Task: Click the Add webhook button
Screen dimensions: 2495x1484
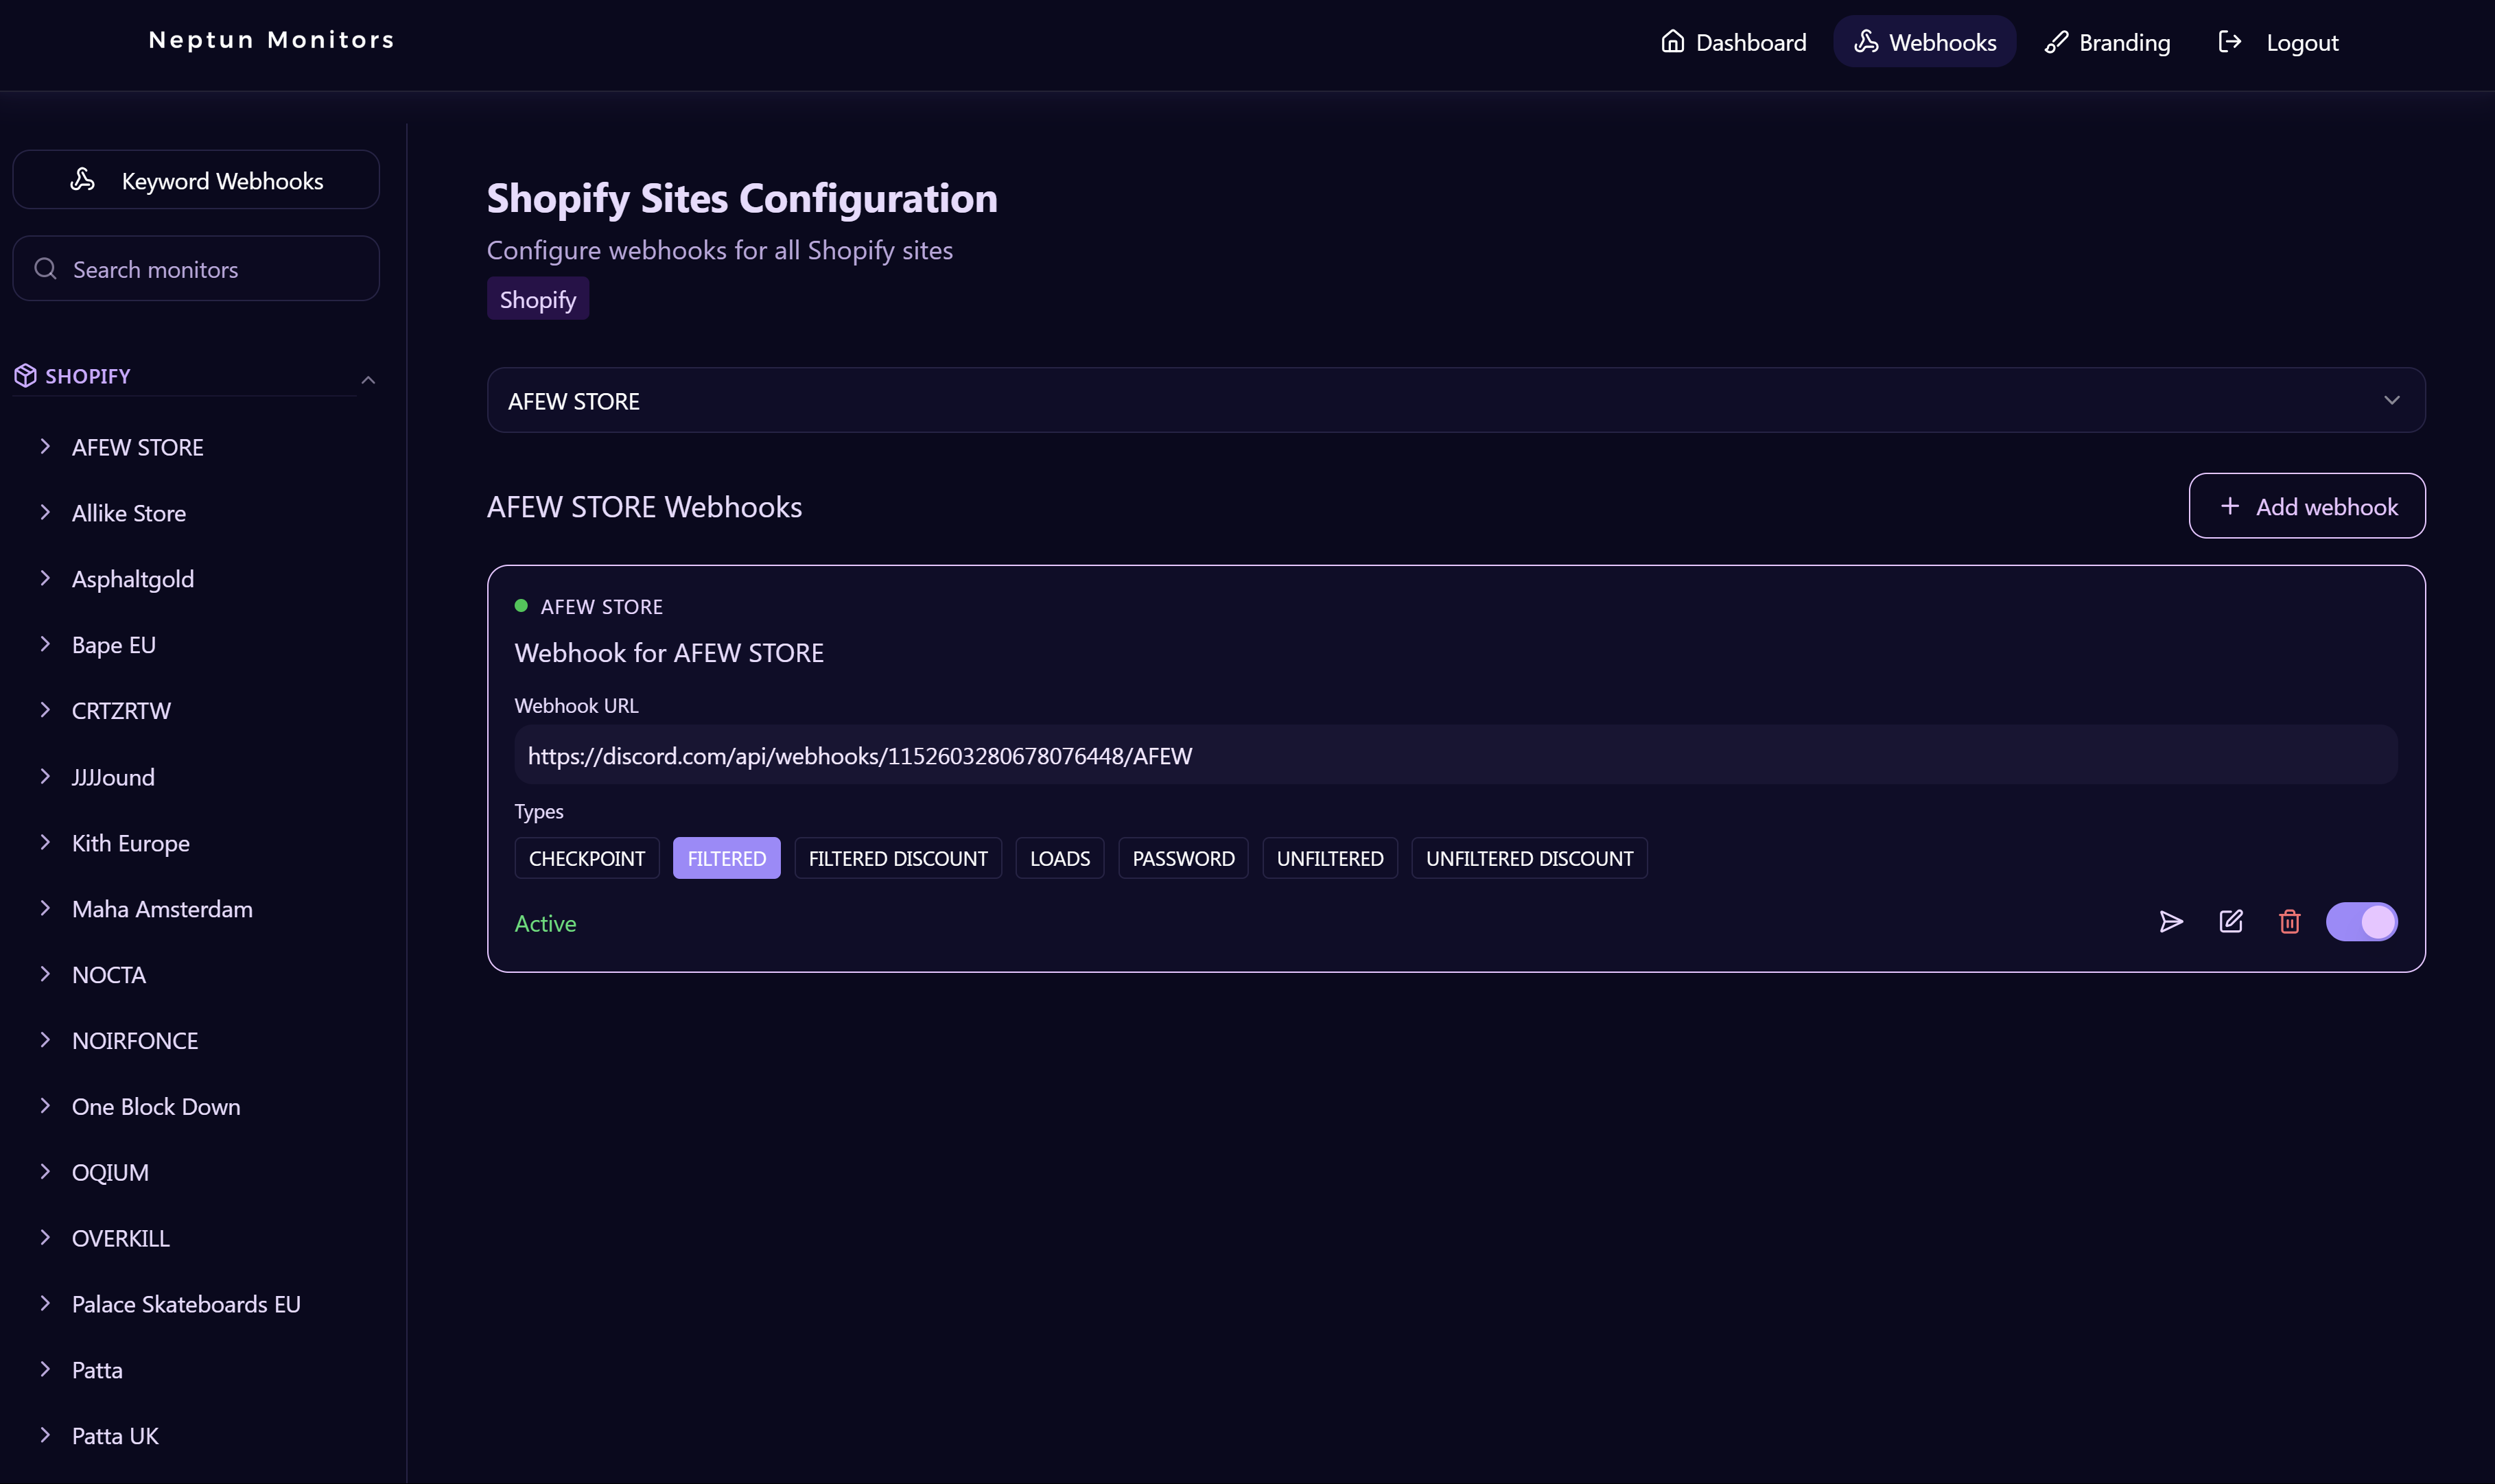Action: [x=2306, y=507]
